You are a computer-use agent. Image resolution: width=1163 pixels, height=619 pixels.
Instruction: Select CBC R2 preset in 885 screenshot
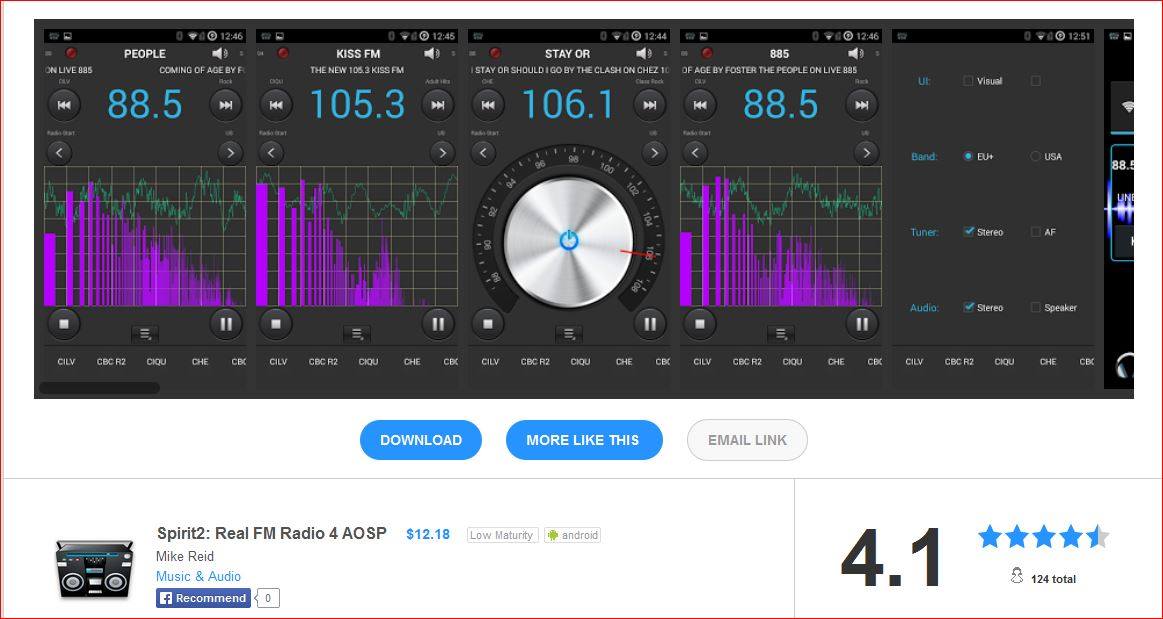click(748, 362)
